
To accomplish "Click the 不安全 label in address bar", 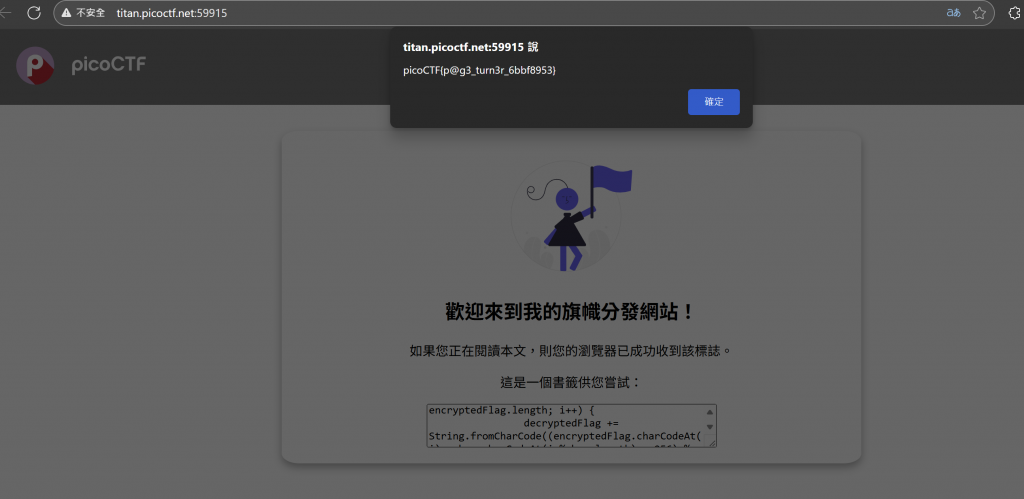I will pyautogui.click(x=91, y=13).
